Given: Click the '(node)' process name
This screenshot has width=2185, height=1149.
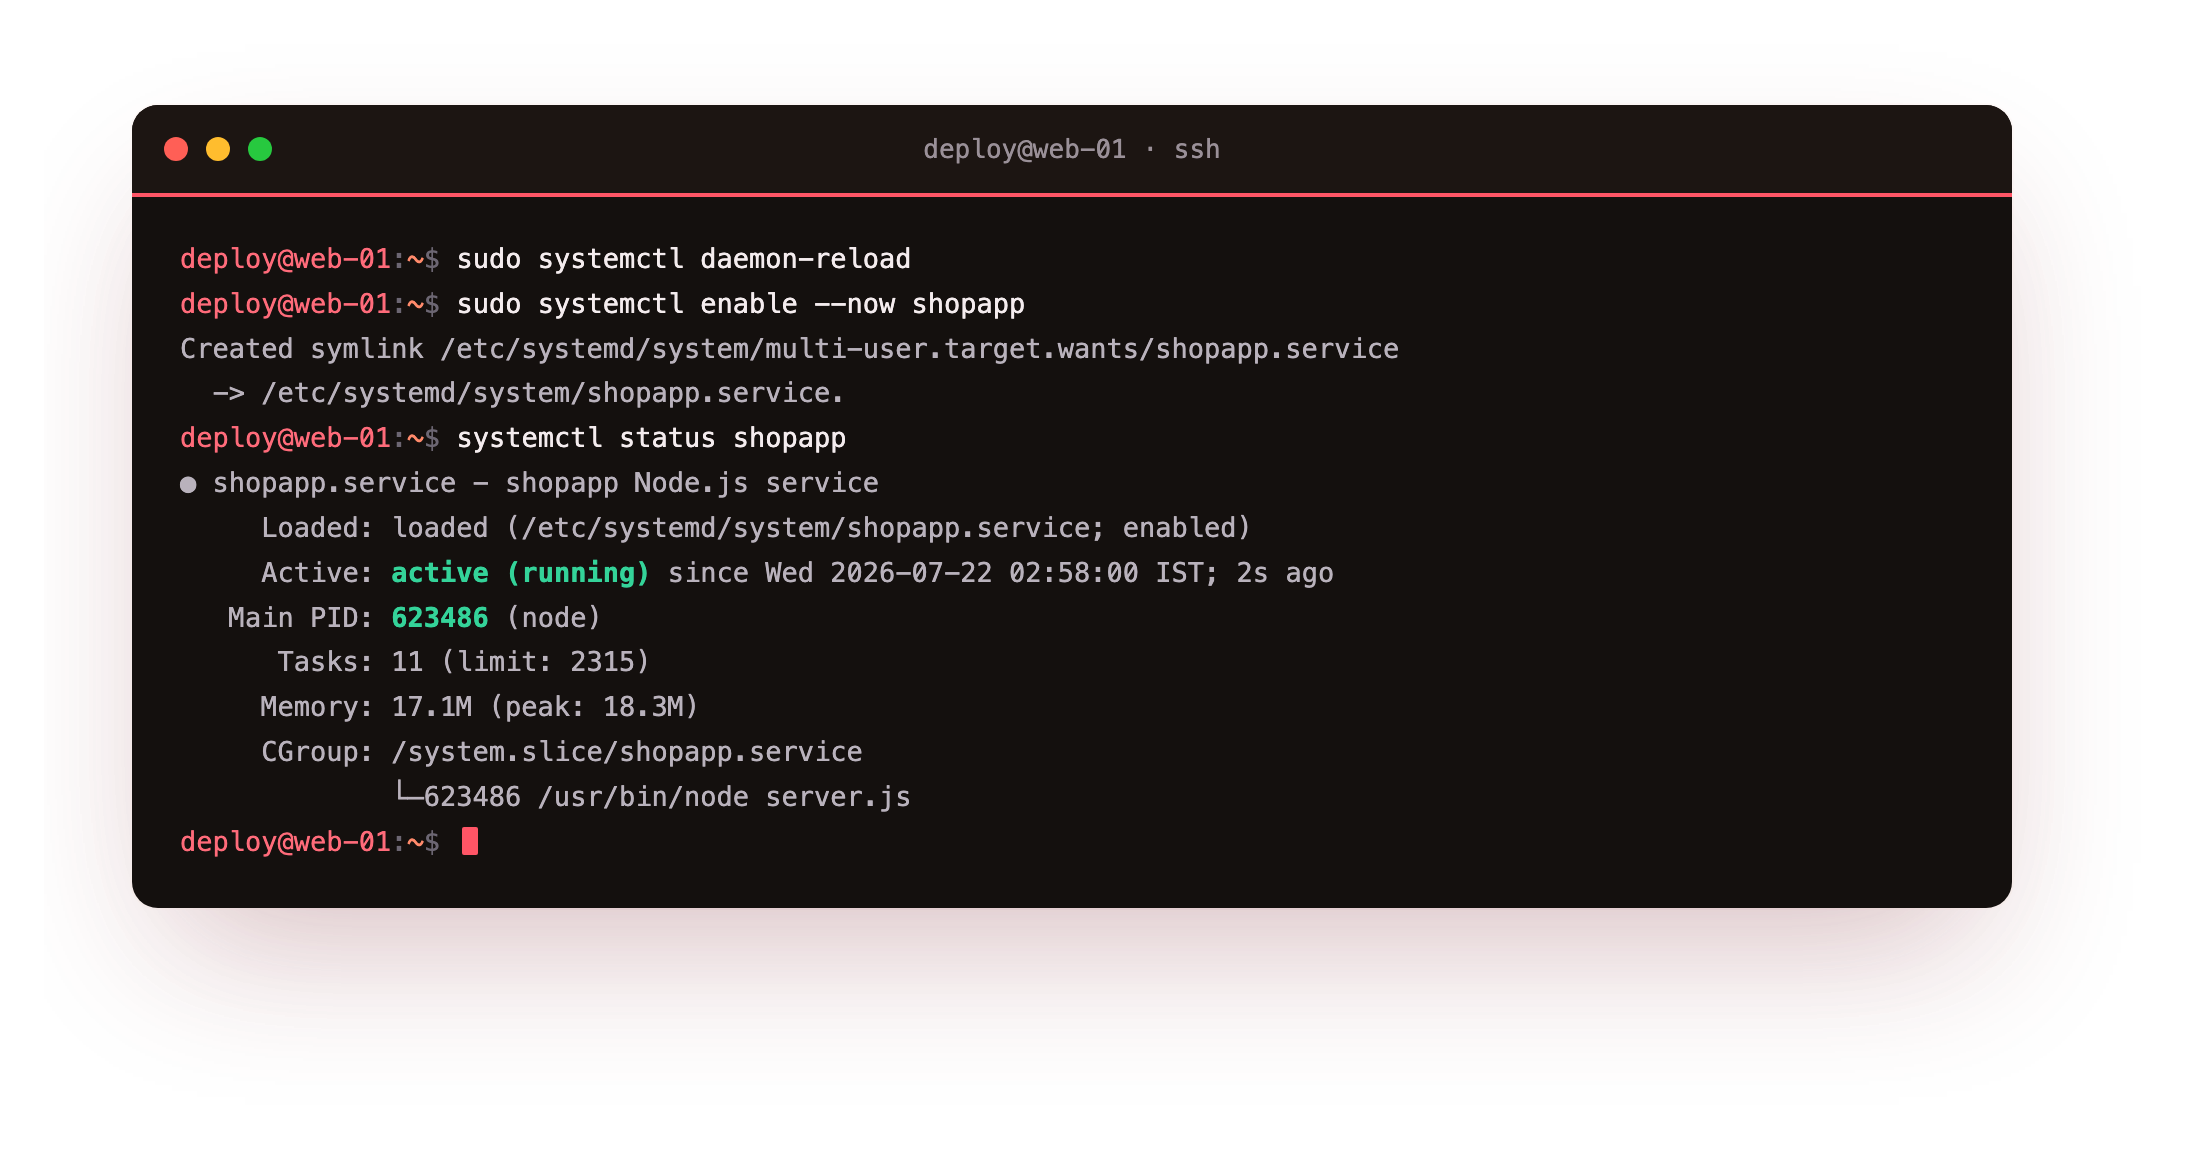Looking at the screenshot, I should coord(553,618).
